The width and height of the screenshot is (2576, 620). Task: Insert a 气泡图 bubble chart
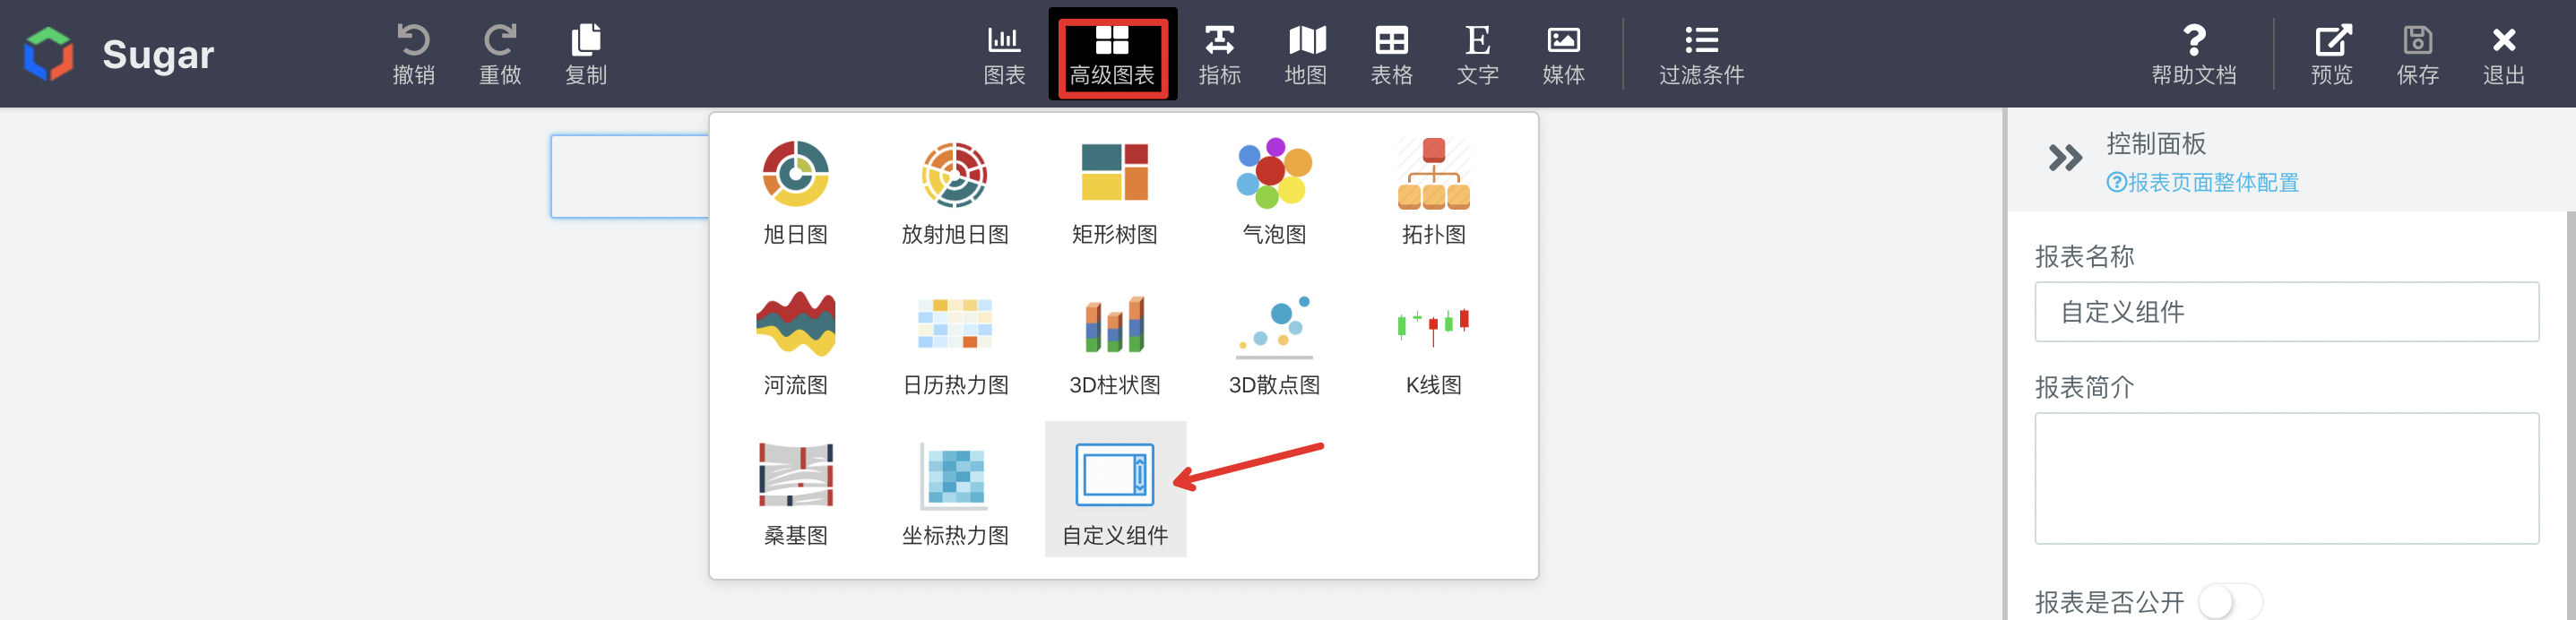click(1274, 193)
